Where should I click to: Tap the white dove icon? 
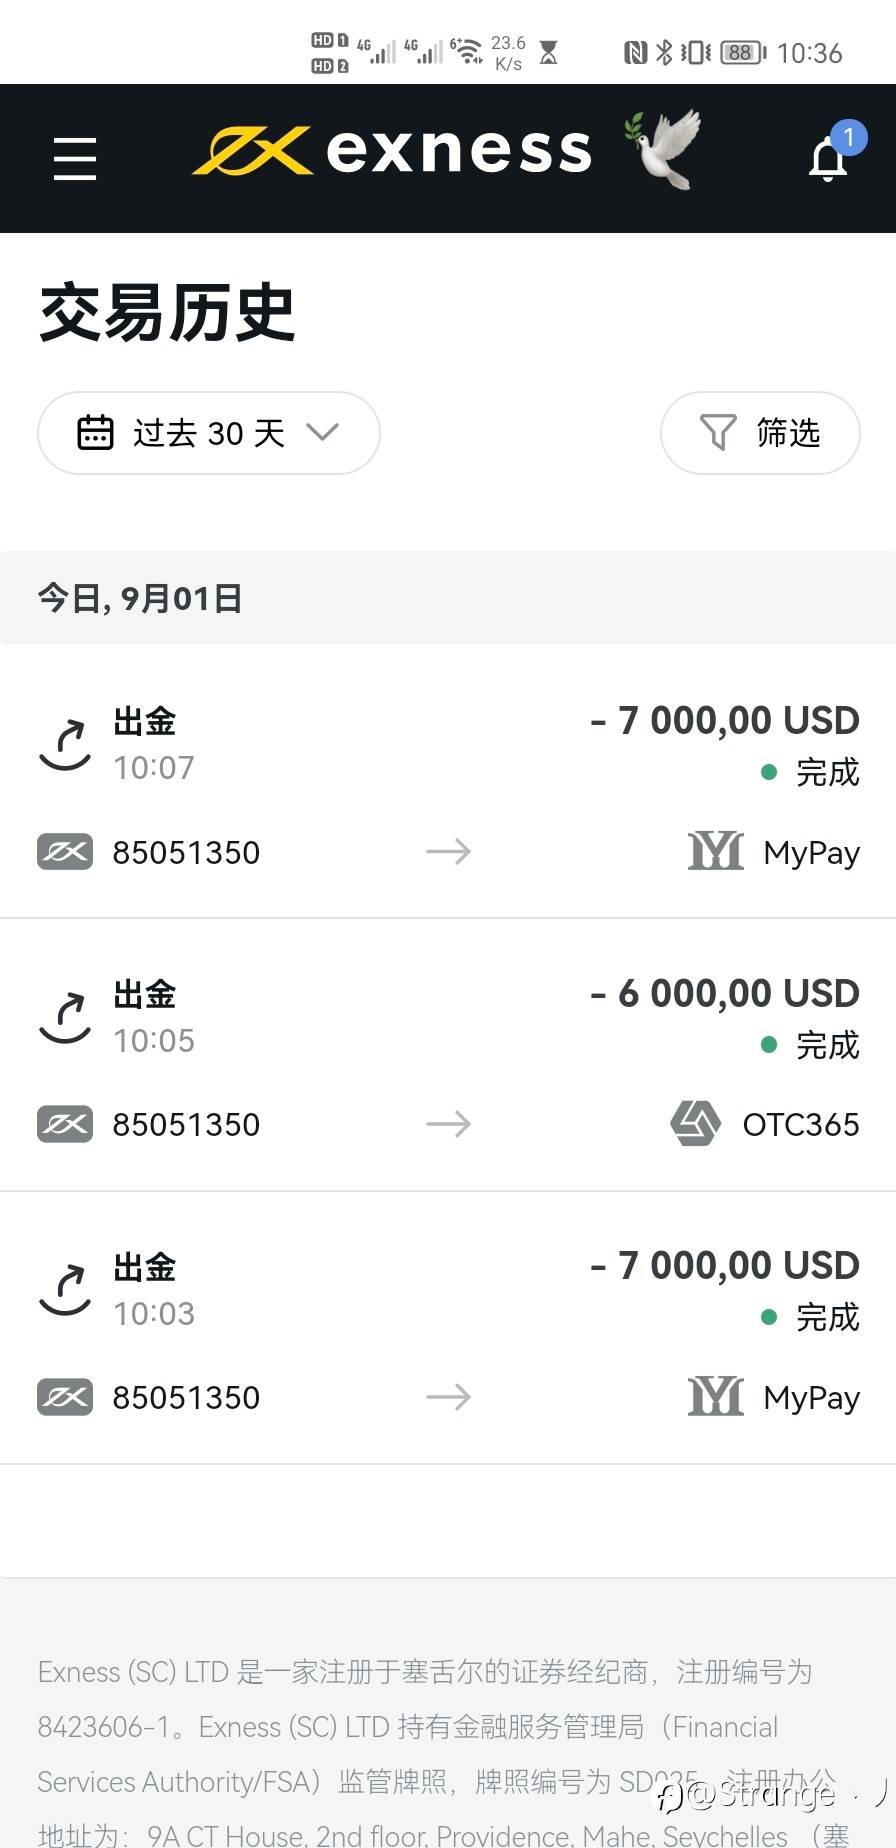point(663,149)
